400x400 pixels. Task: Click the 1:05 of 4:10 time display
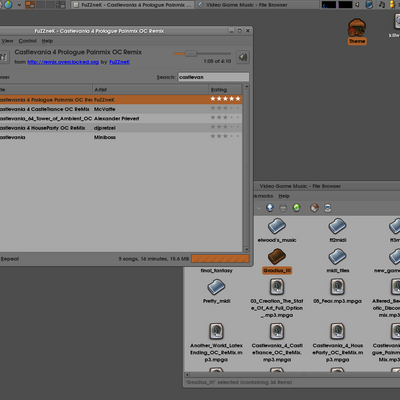[217, 61]
